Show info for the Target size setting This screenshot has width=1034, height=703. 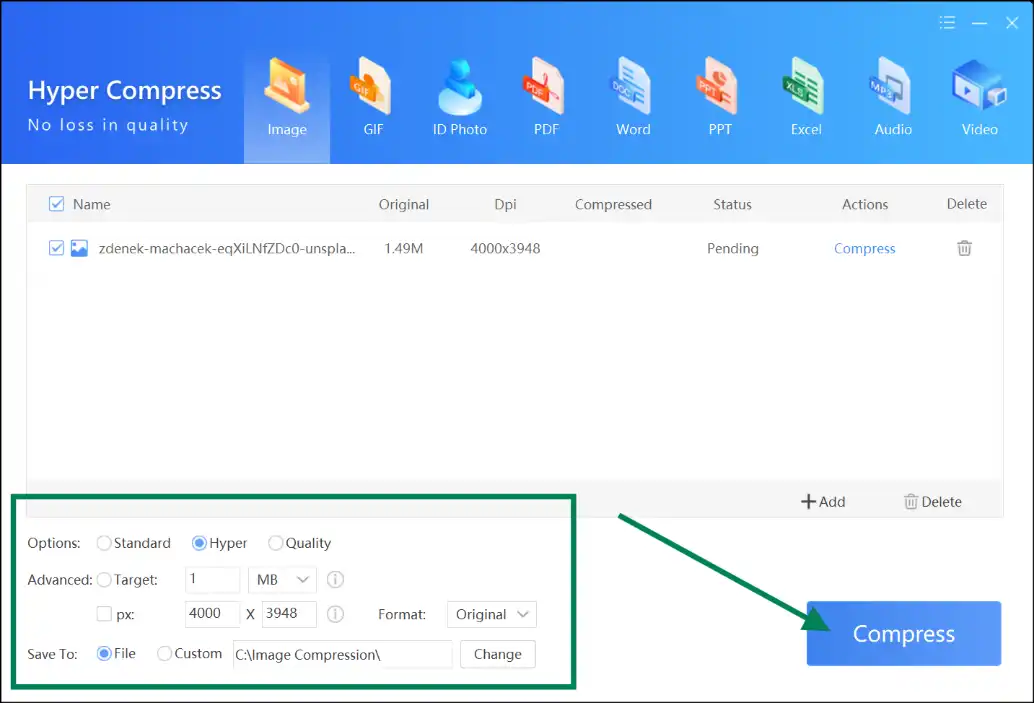pyautogui.click(x=335, y=580)
